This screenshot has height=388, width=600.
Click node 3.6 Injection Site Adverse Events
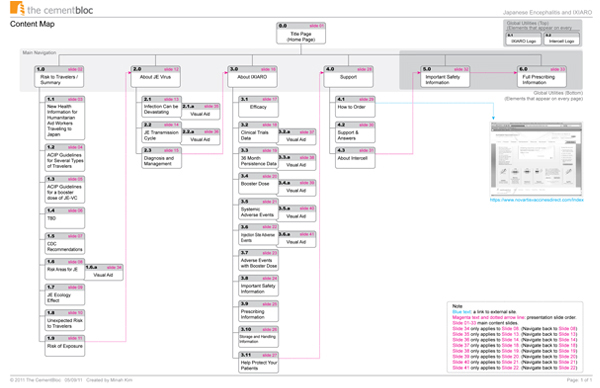pos(258,235)
